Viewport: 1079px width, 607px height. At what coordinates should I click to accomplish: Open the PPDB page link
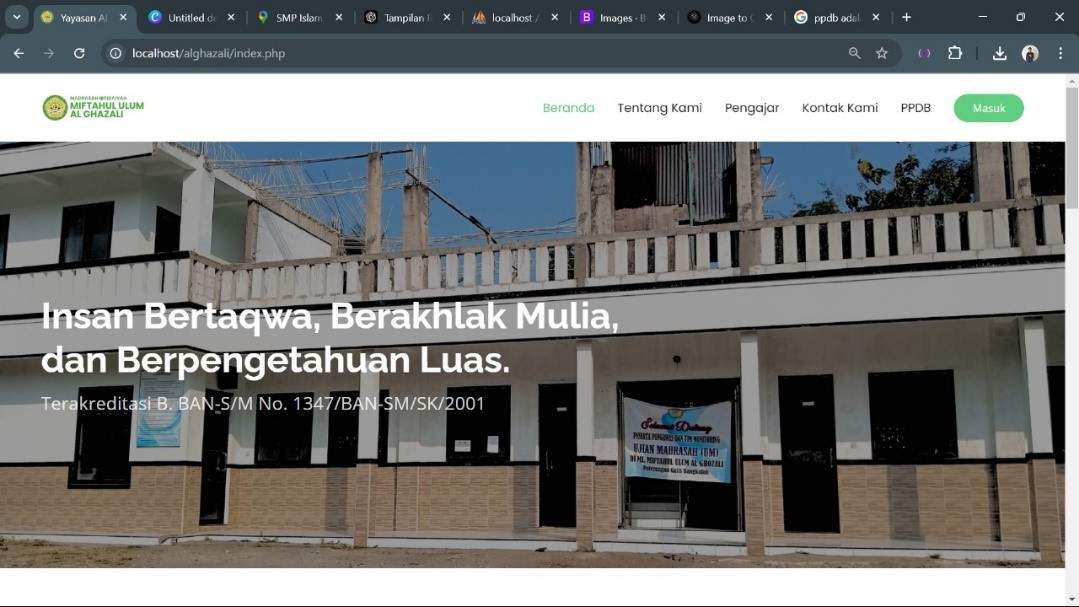click(x=916, y=107)
